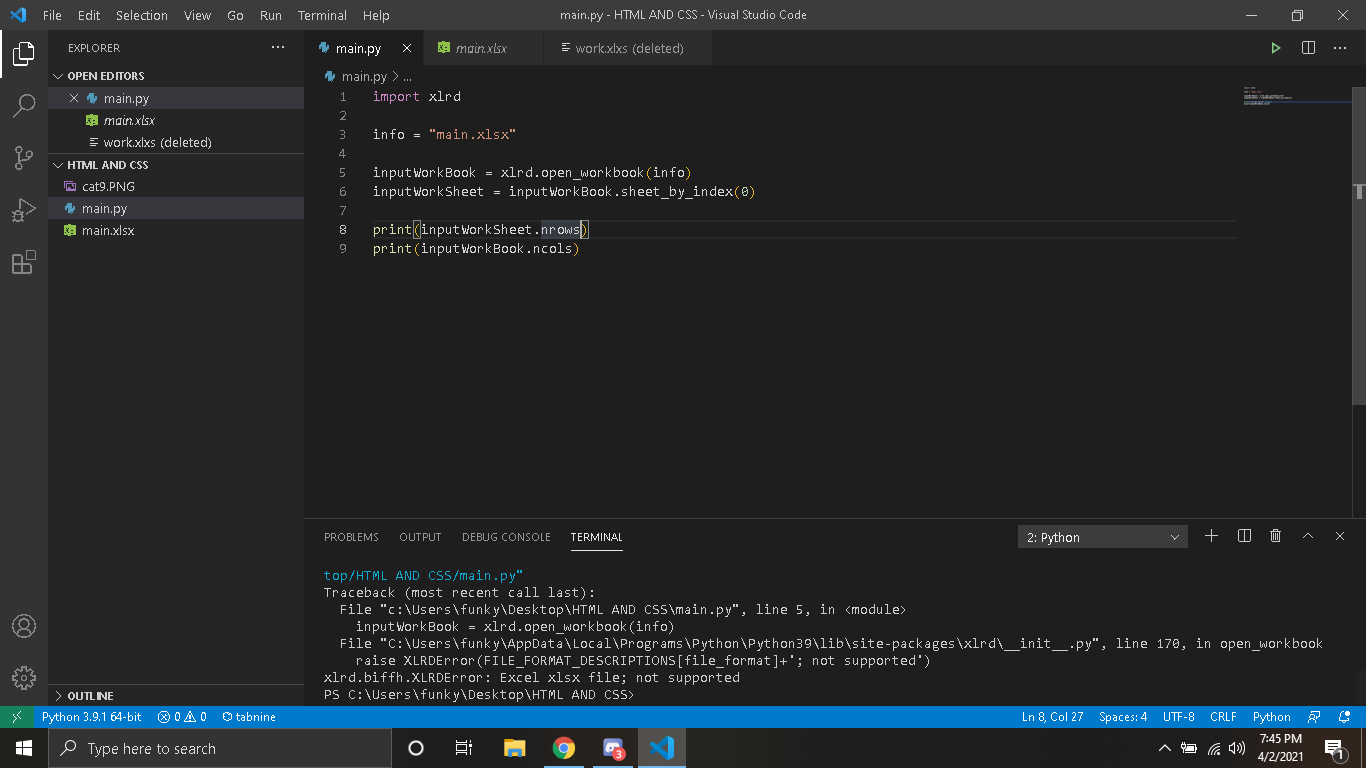Click the Run Python File play button

[1275, 48]
